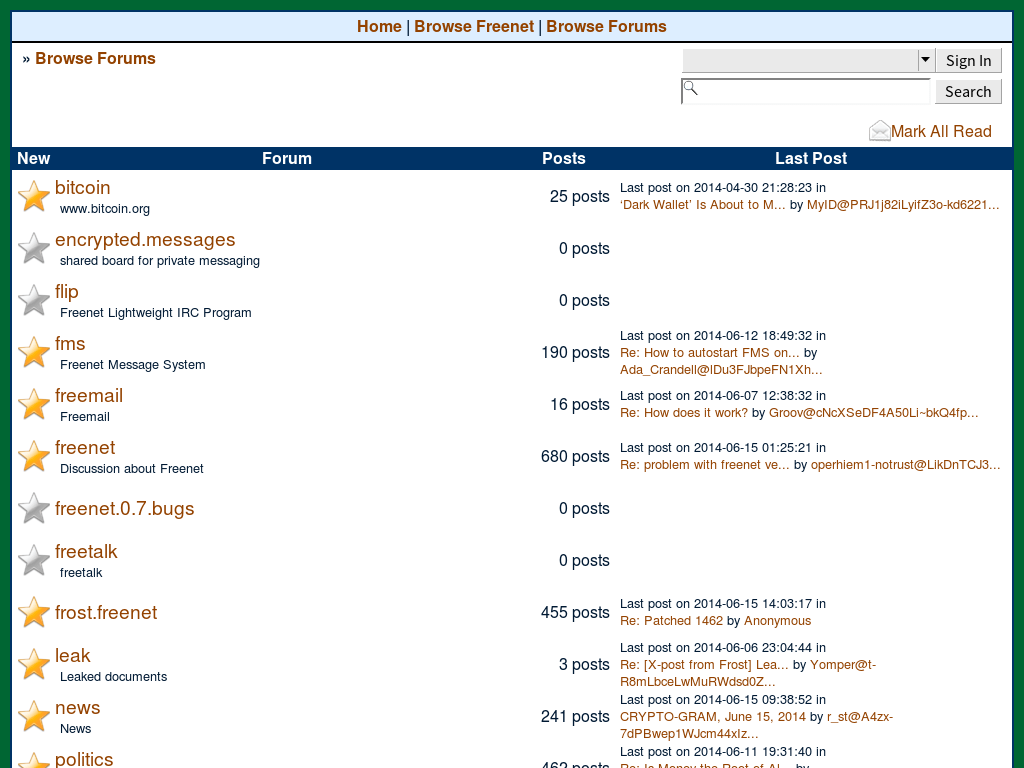
Task: Click the star icon for the flip forum
Action: (x=33, y=300)
